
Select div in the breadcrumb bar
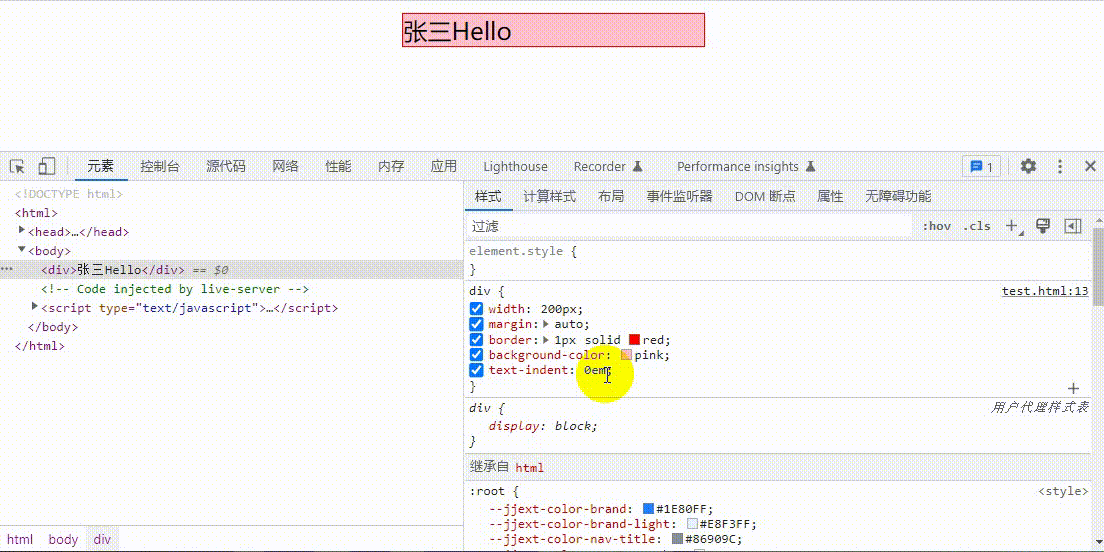(x=102, y=539)
